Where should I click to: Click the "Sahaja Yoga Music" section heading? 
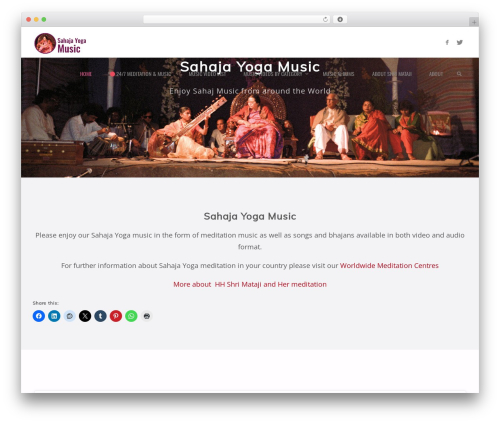(x=250, y=216)
